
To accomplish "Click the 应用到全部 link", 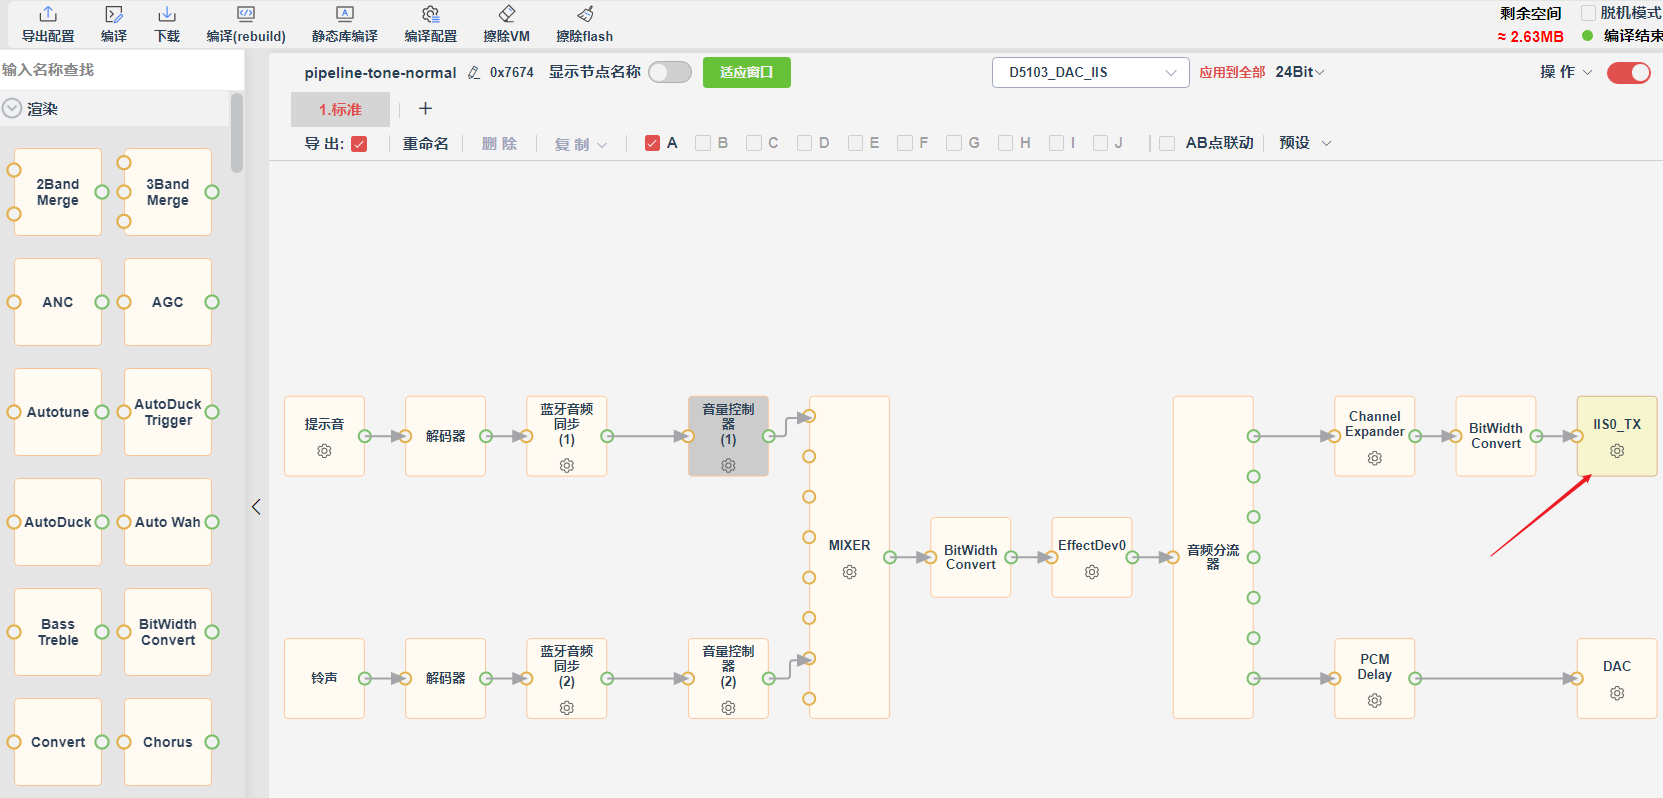I will 1232,72.
